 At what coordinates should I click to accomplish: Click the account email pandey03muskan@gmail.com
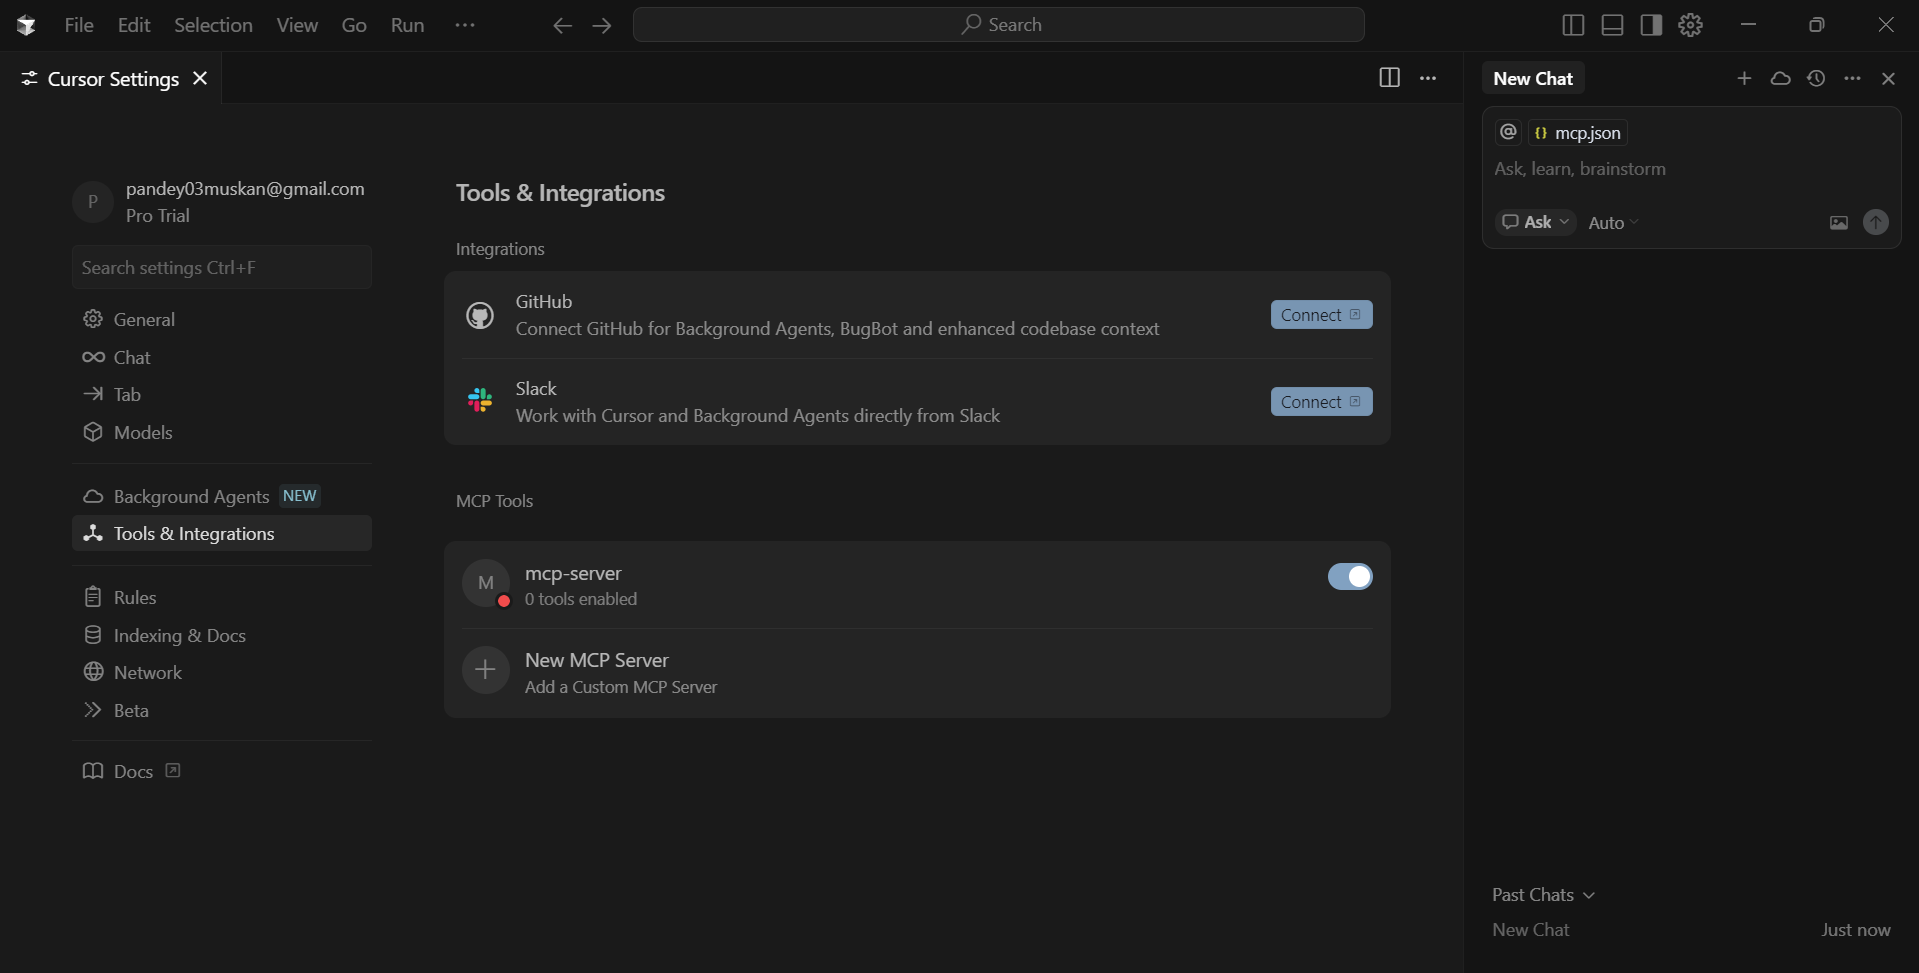click(x=245, y=188)
